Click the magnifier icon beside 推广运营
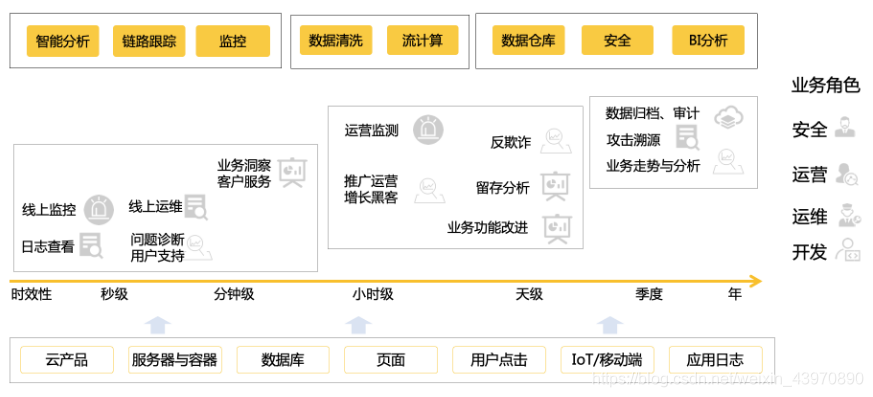This screenshot has width=873, height=397. click(430, 190)
